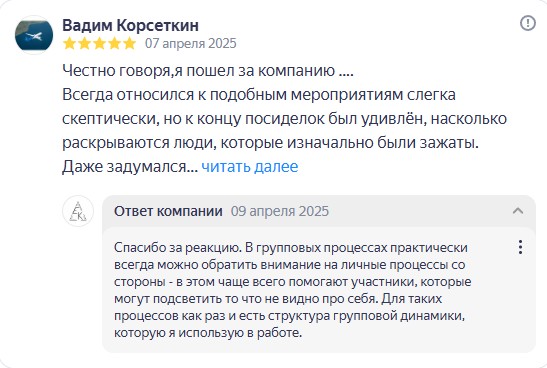Click the fifth rating star
This screenshot has height=368, width=547.
pos(130,44)
